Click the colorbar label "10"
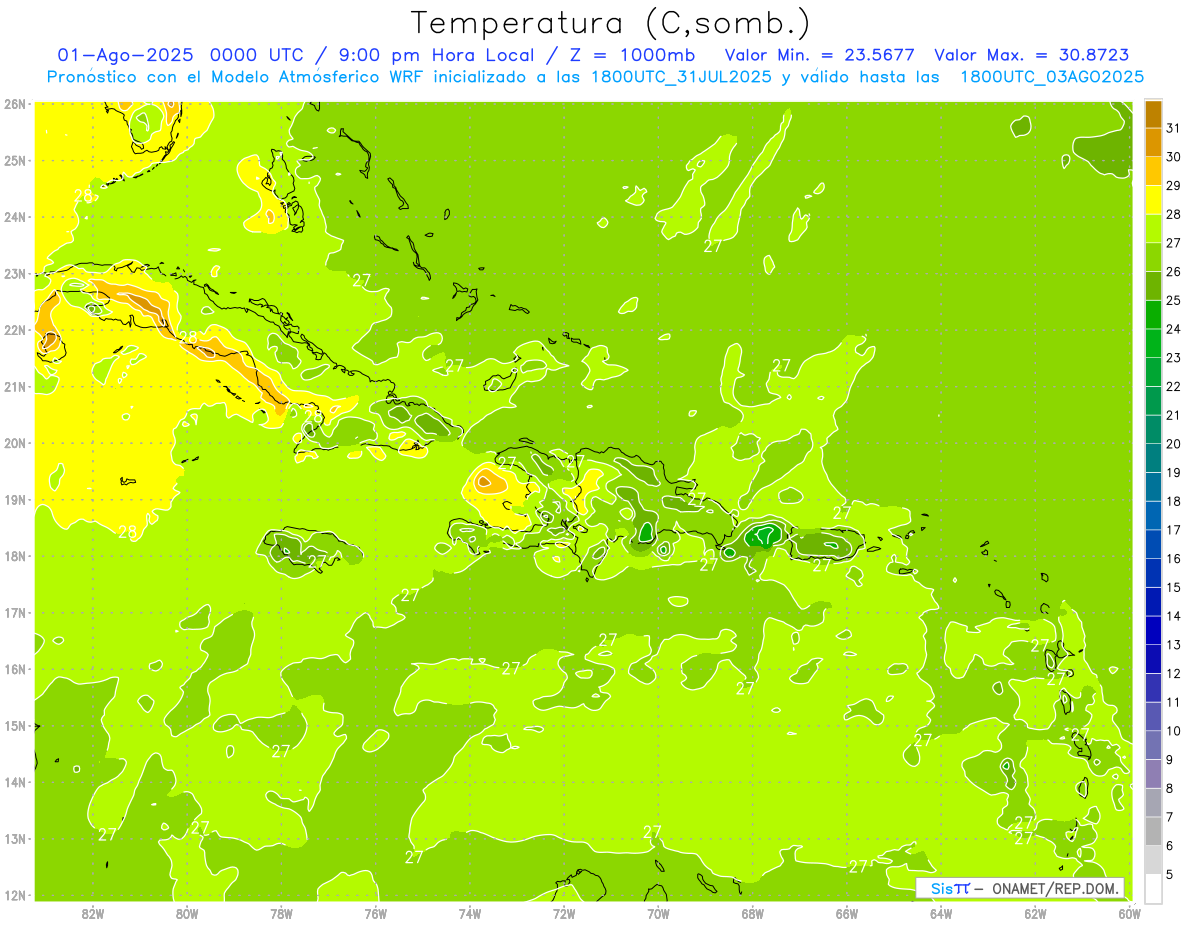The width and height of the screenshot is (1200, 927). pos(1174,731)
